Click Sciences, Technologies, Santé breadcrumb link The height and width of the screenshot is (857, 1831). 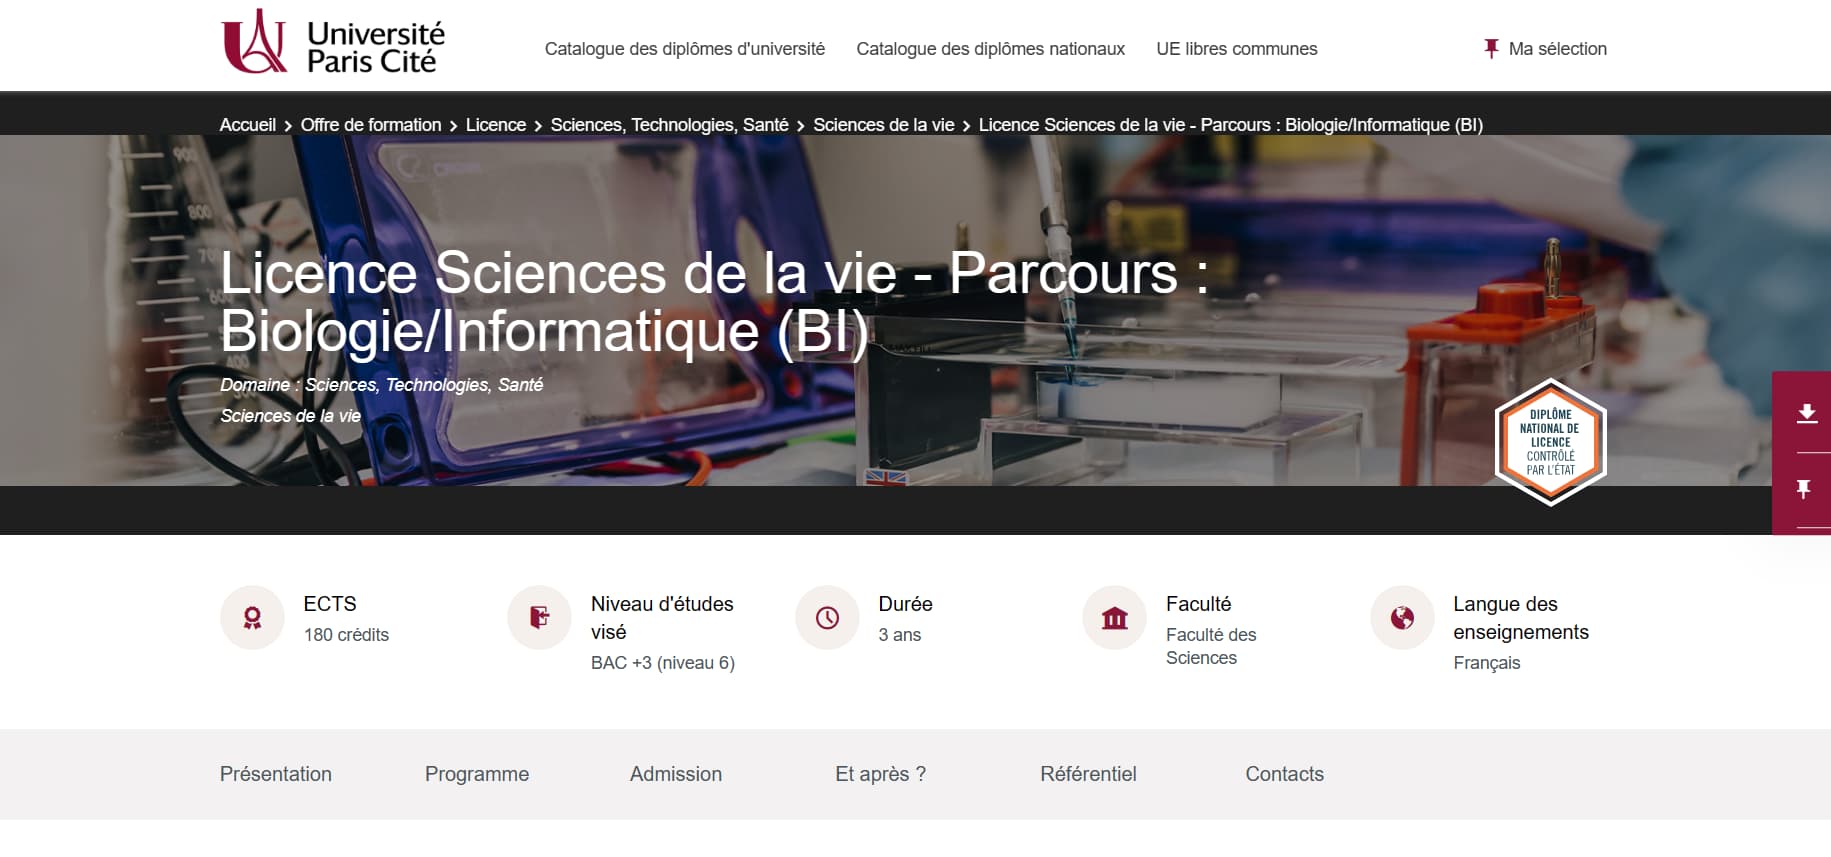pos(669,125)
